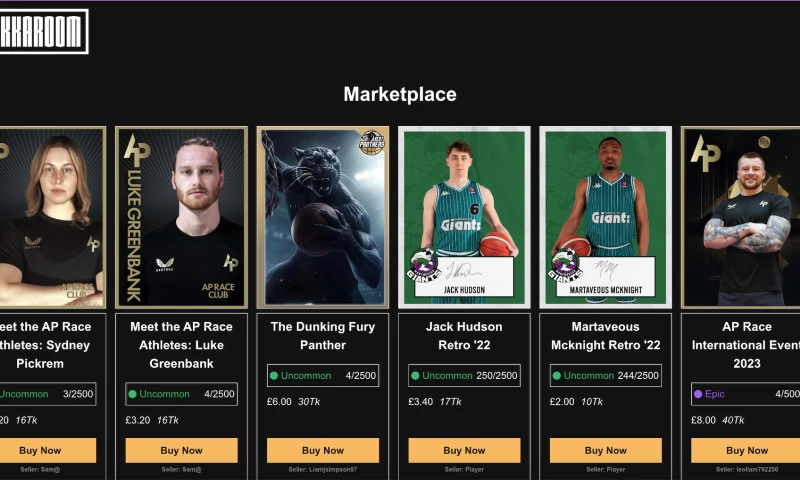Buy the Martaveous McKnight Retro '22 card
Image resolution: width=800 pixels, height=480 pixels.
(x=605, y=450)
